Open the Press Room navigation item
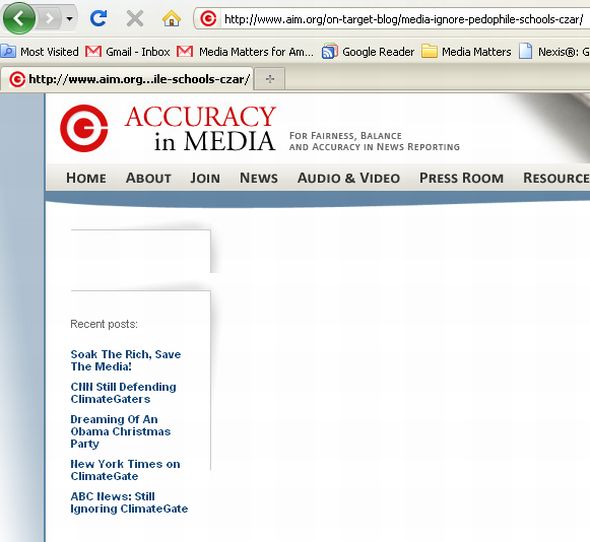 [461, 178]
